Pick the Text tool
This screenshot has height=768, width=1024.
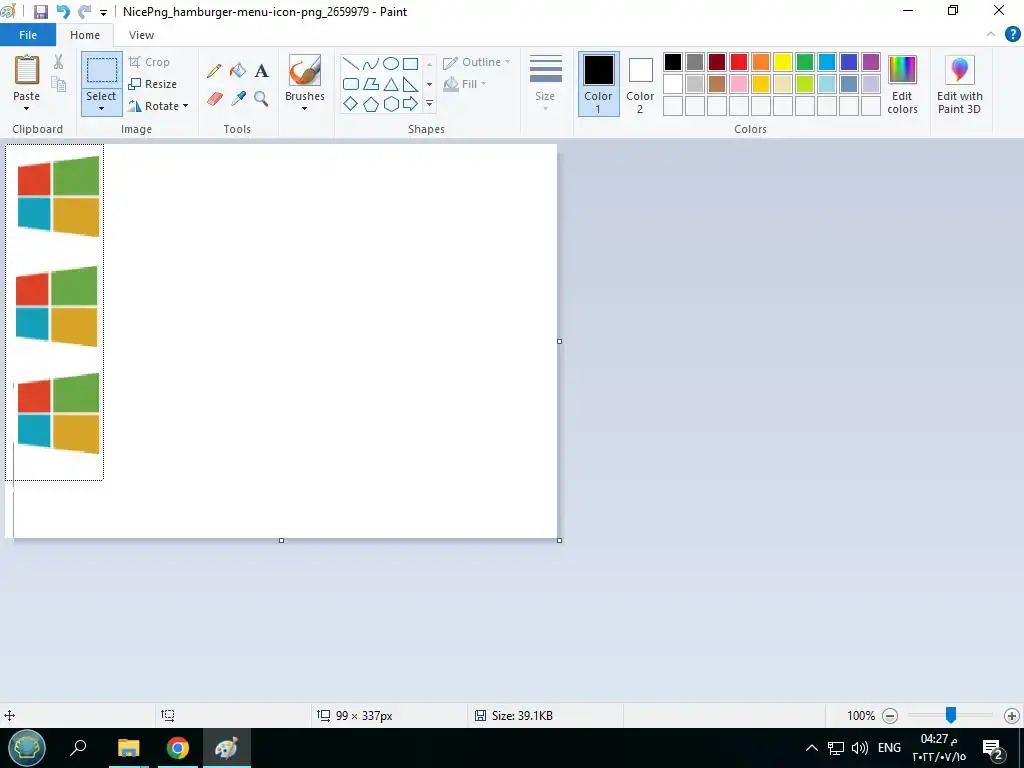[261, 71]
